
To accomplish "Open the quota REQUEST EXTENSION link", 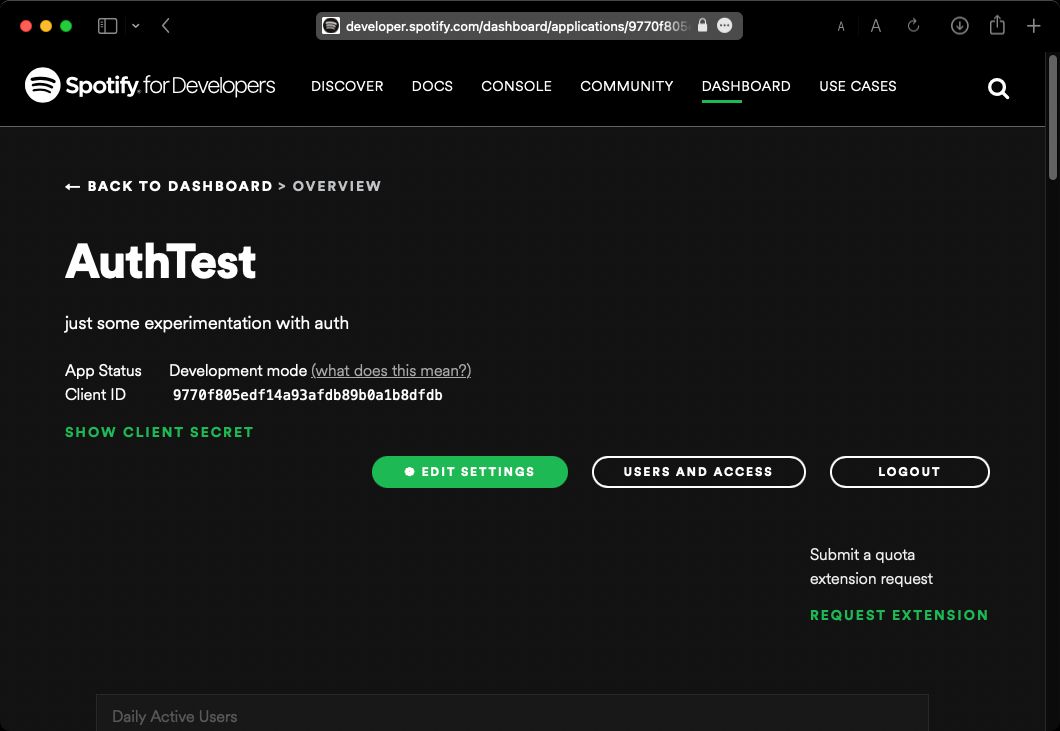I will click(x=899, y=615).
